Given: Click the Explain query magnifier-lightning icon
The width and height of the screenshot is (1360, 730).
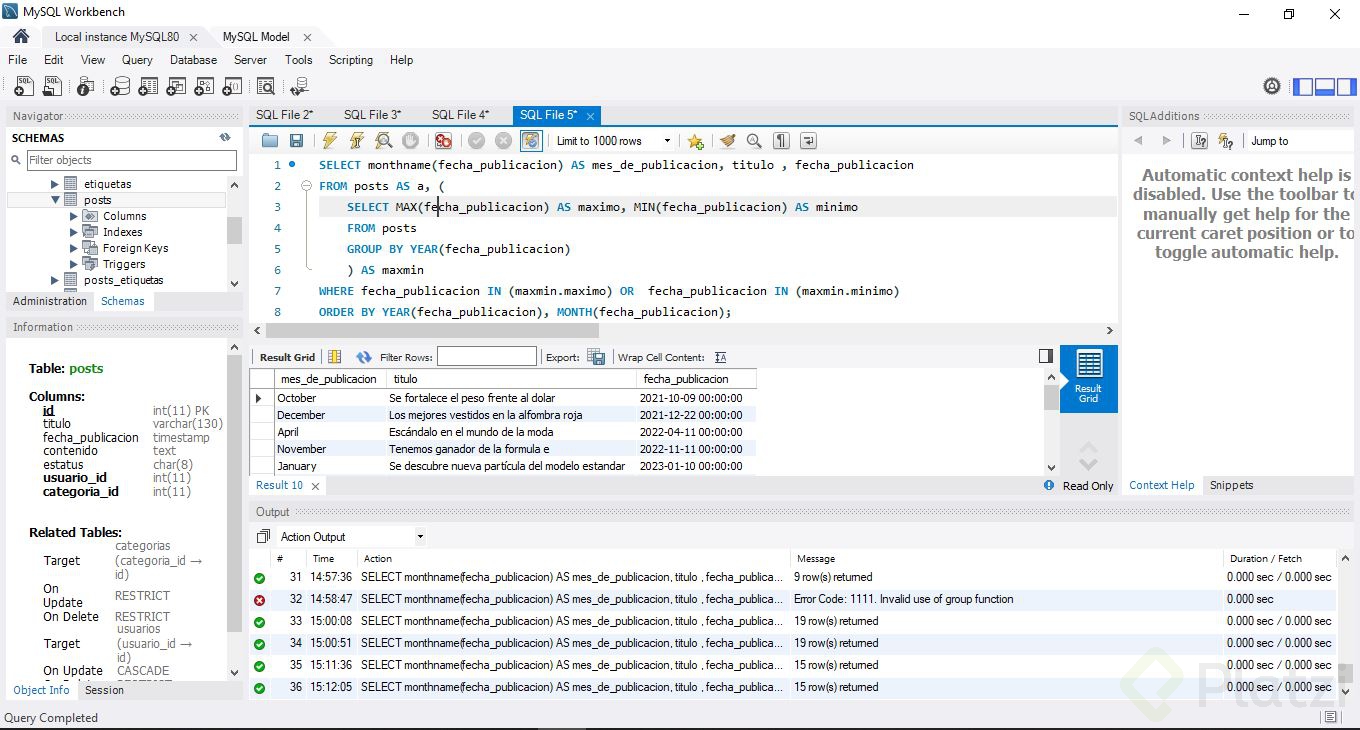Looking at the screenshot, I should [x=383, y=141].
